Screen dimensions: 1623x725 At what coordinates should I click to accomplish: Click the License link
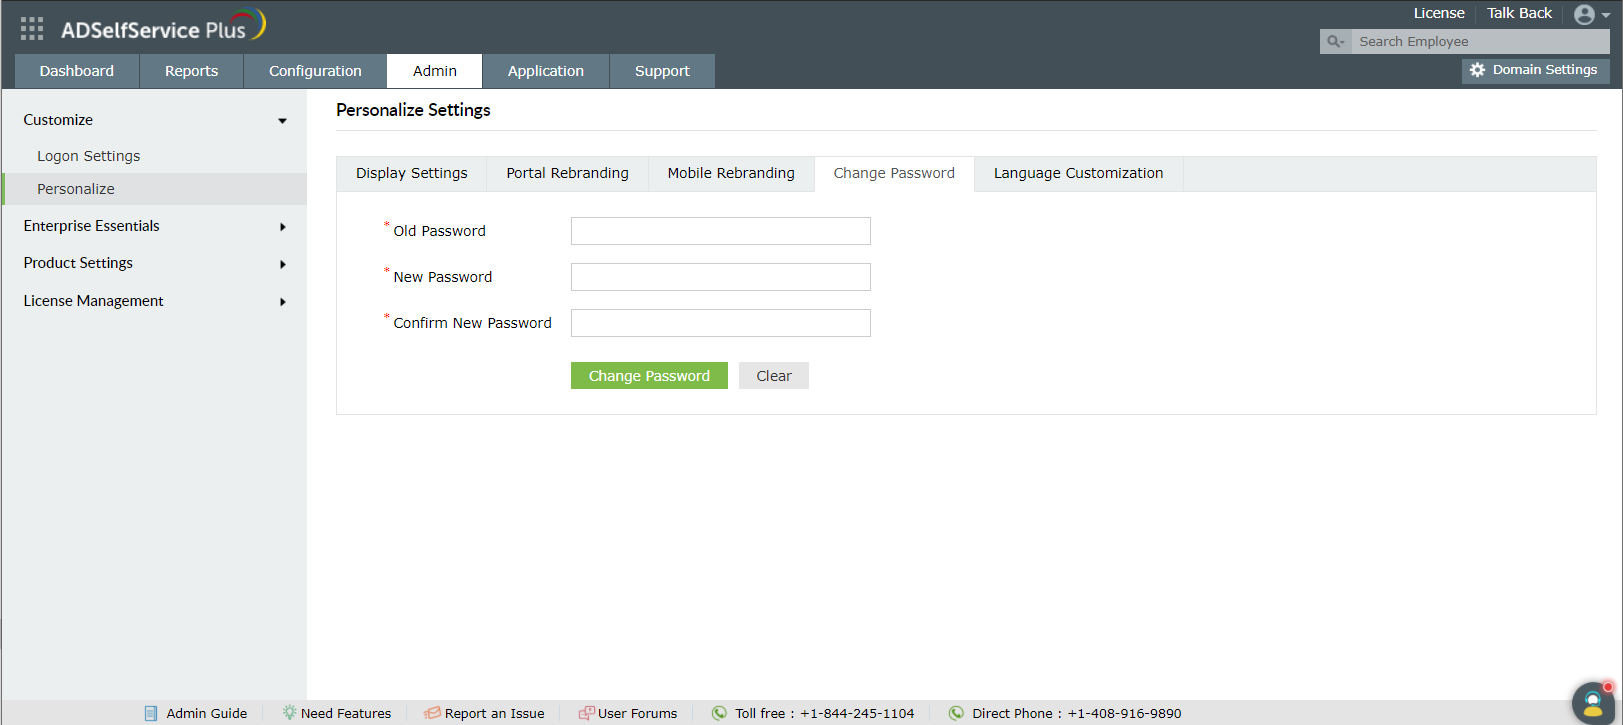click(x=1439, y=13)
